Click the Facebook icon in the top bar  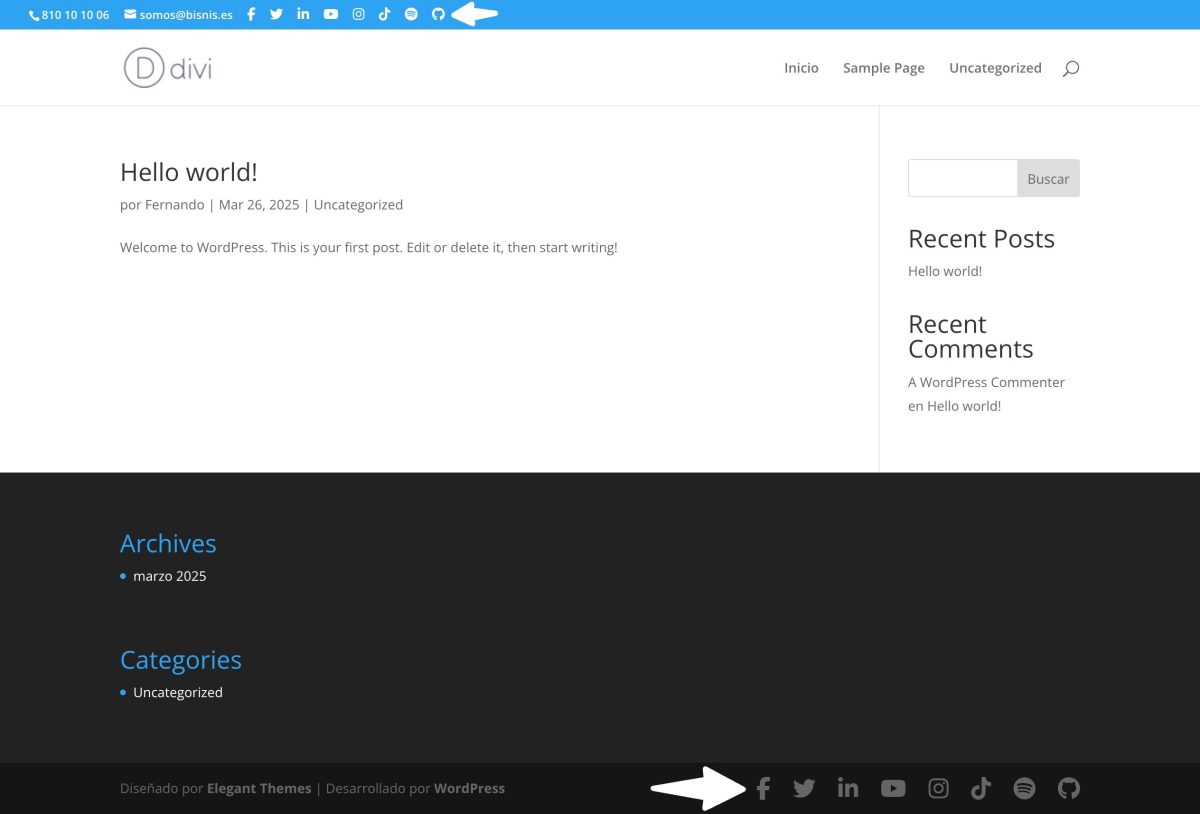[x=251, y=15]
